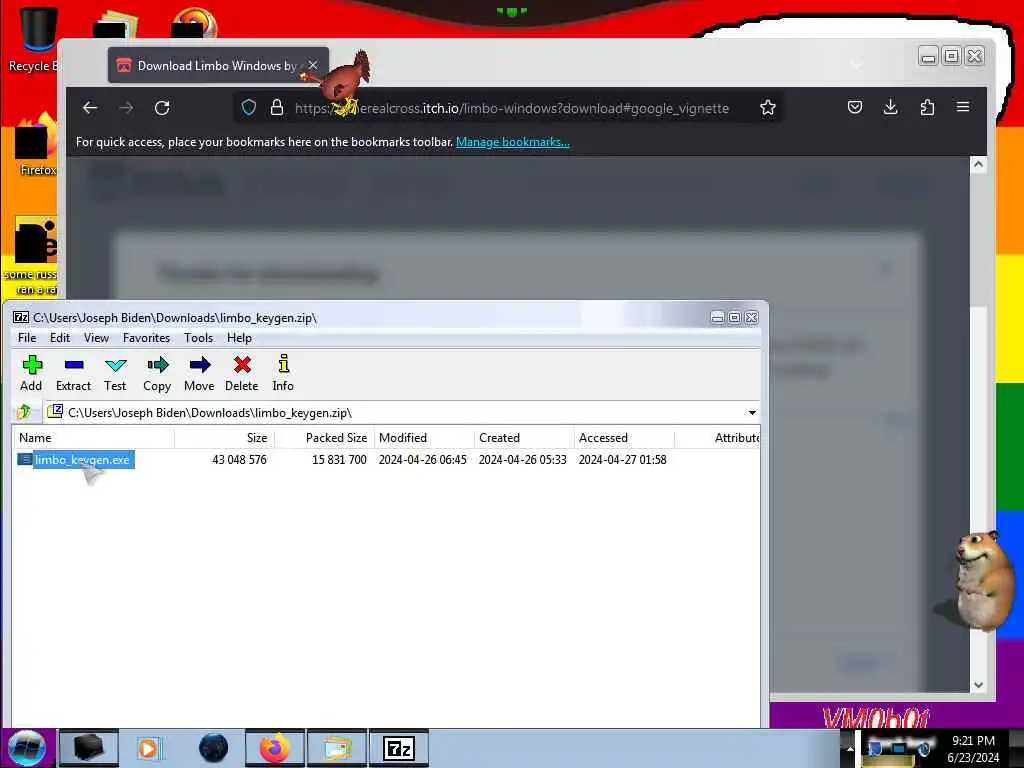Click the packed size value 15 831 700
The image size is (1024, 768).
(339, 460)
